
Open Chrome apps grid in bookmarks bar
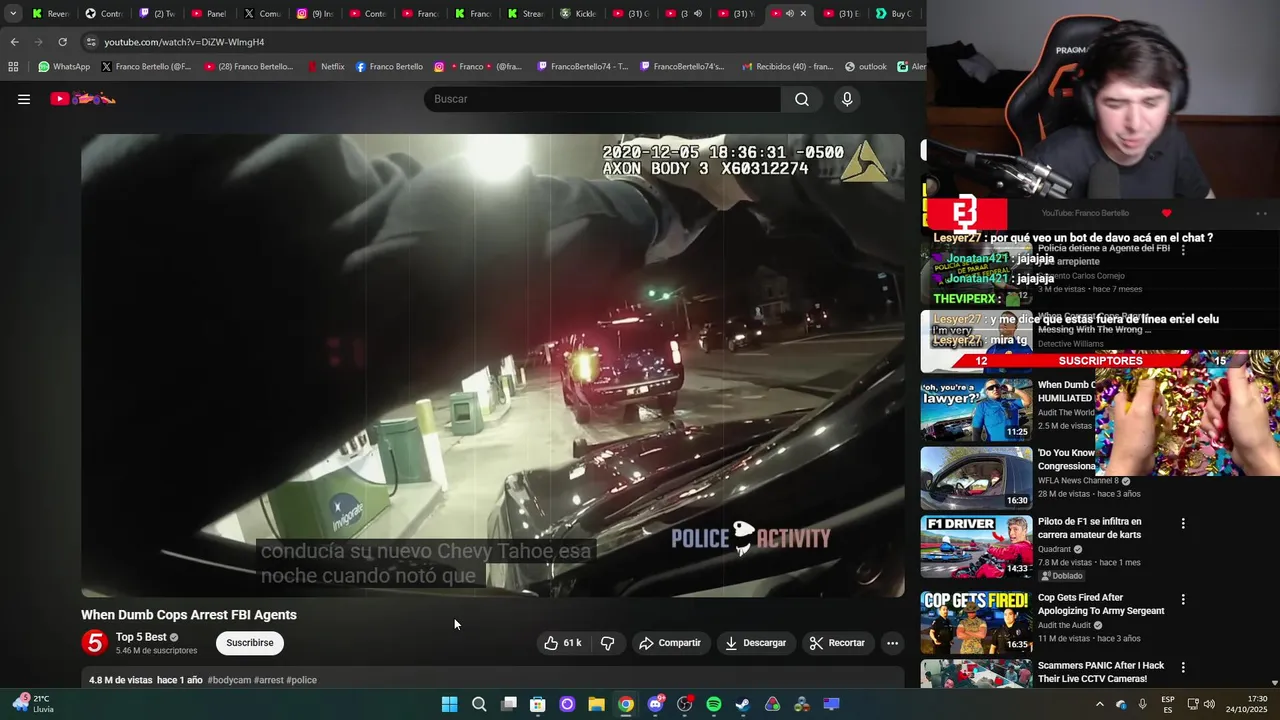(x=13, y=67)
